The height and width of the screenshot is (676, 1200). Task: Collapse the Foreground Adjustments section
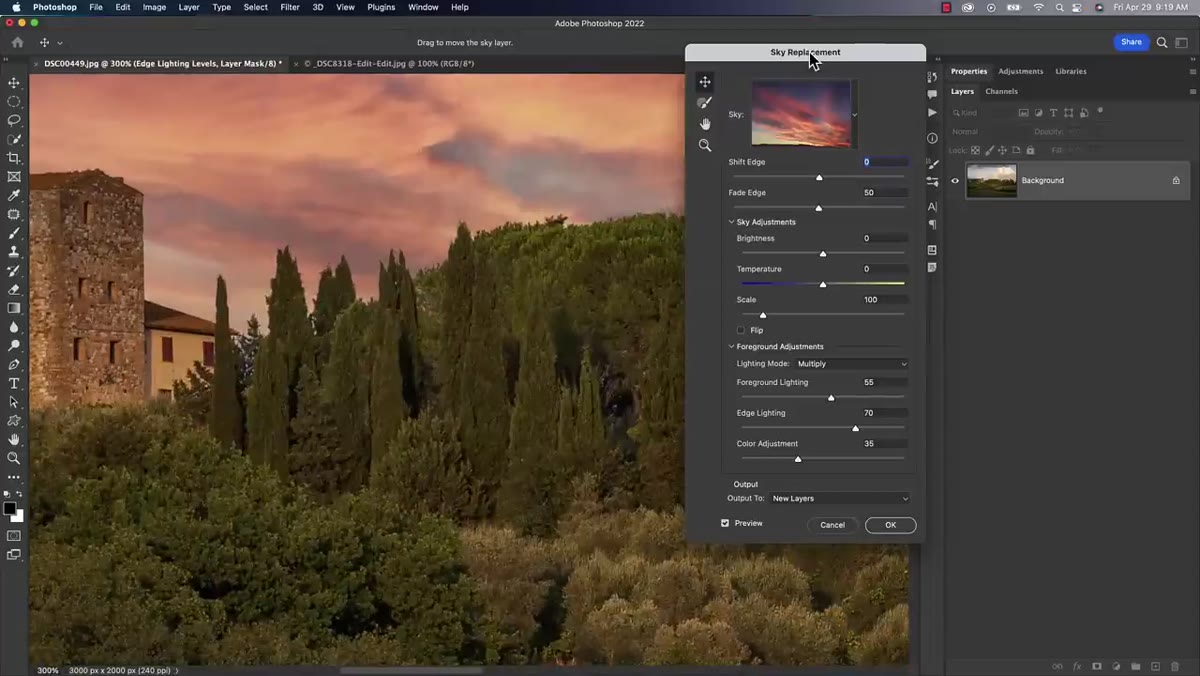tap(731, 347)
